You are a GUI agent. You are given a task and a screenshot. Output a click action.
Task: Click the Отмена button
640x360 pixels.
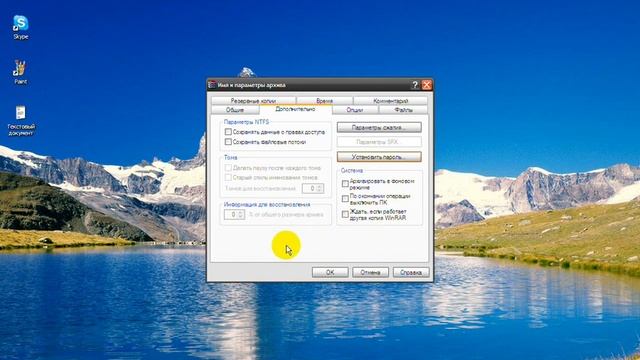coord(371,272)
